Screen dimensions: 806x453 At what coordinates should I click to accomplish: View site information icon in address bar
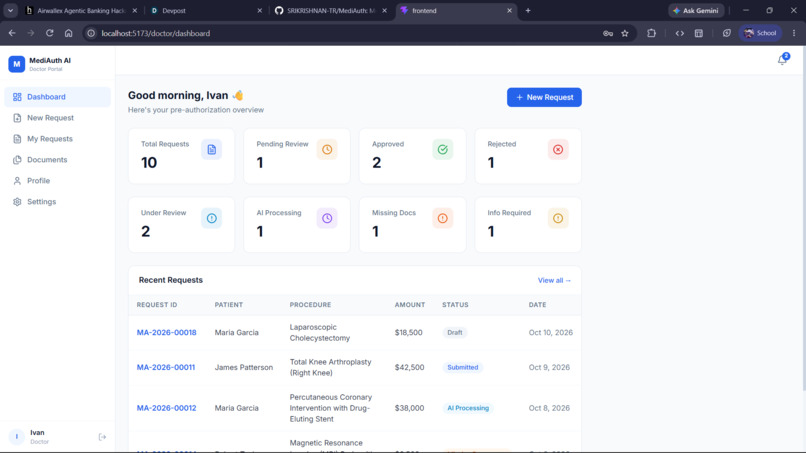tap(91, 33)
